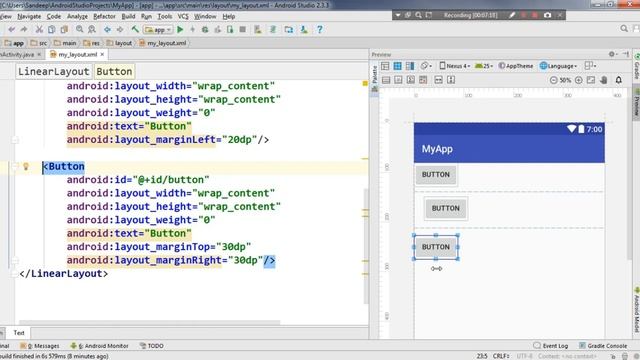Viewport: 640px width, 360px height.
Task: Click the notification bell in Preview
Action: 619,80
